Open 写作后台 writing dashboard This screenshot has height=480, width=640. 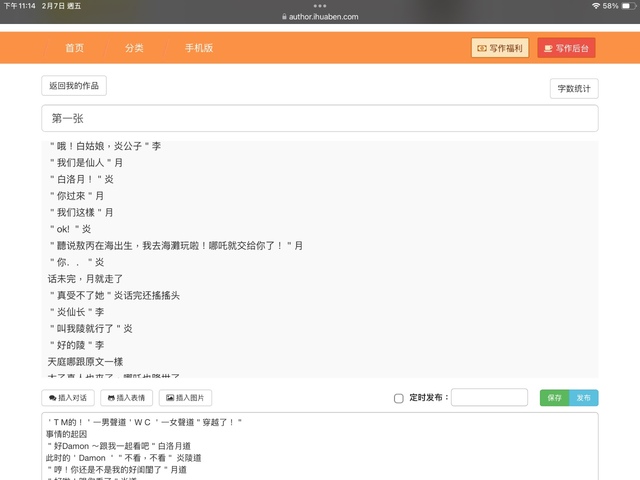566,48
